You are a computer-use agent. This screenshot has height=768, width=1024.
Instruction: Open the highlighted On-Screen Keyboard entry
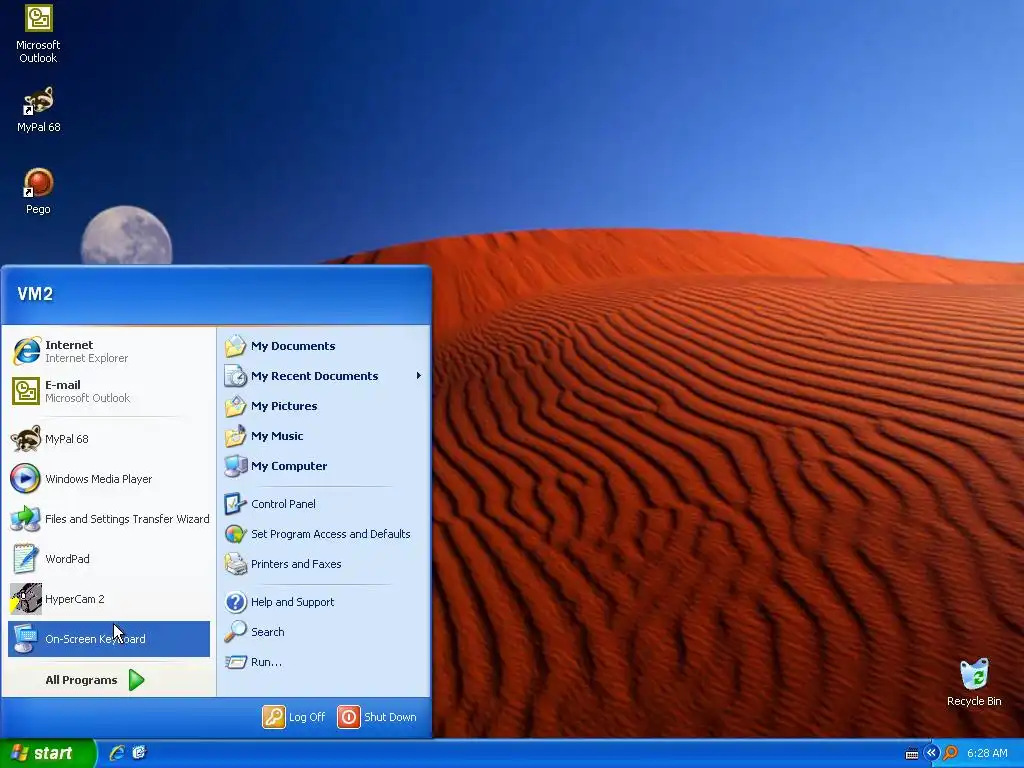pyautogui.click(x=109, y=639)
